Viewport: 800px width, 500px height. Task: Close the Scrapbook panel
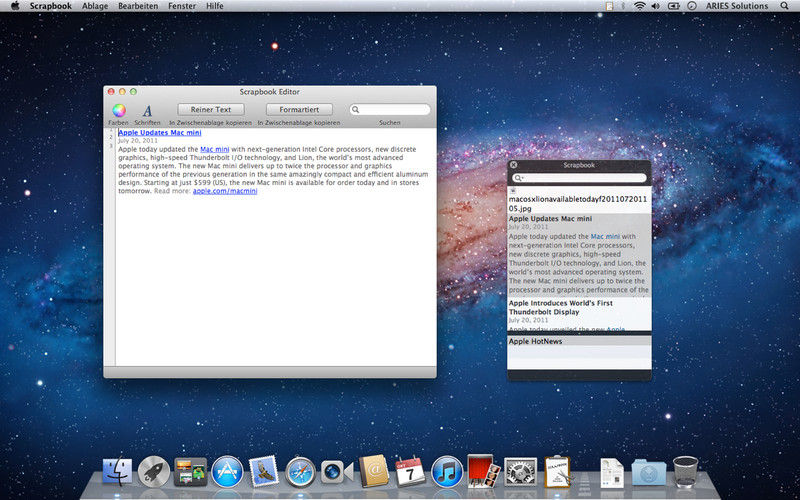coord(514,165)
